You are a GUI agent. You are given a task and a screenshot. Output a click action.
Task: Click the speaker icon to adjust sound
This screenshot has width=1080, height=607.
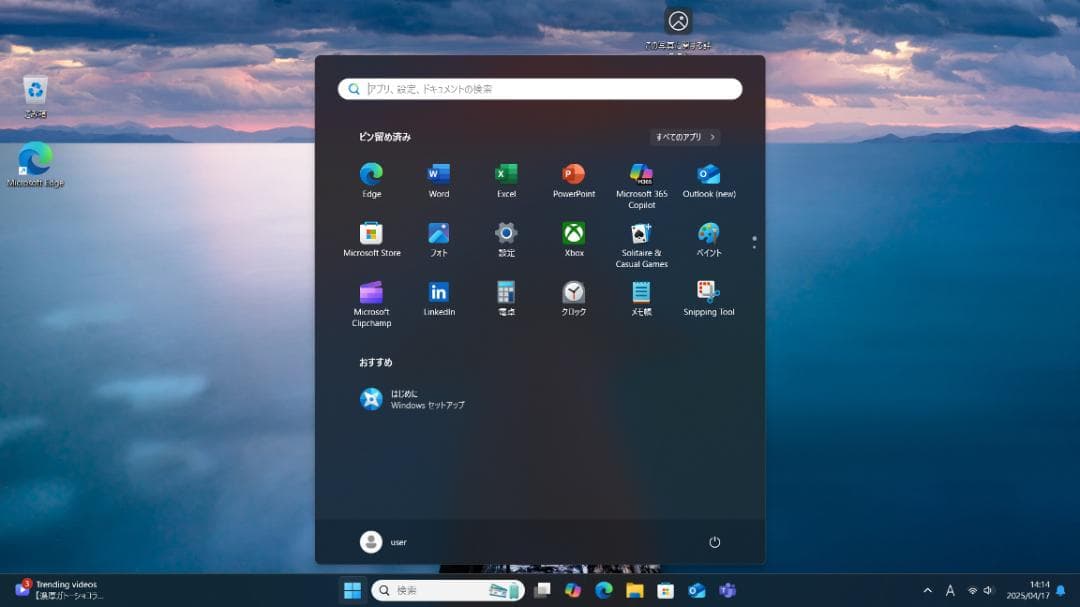[x=988, y=590]
